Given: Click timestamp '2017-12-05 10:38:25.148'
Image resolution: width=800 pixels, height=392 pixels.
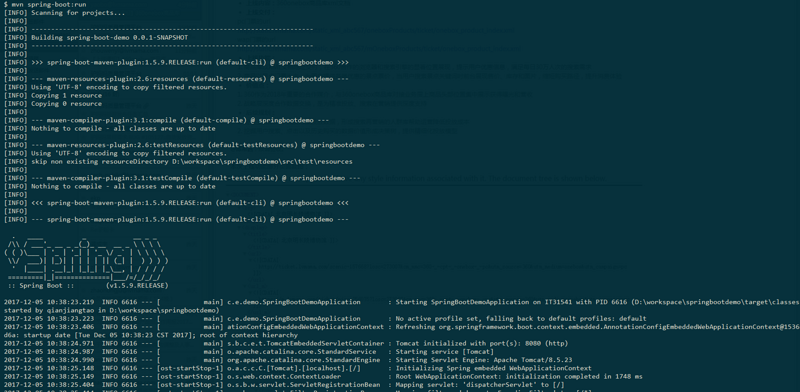Looking at the screenshot, I should [x=48, y=368].
